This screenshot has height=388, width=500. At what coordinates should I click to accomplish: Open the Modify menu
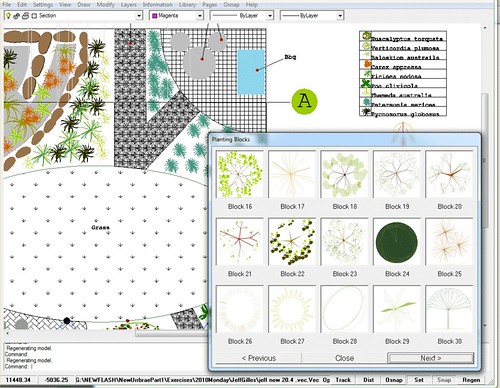coord(105,5)
